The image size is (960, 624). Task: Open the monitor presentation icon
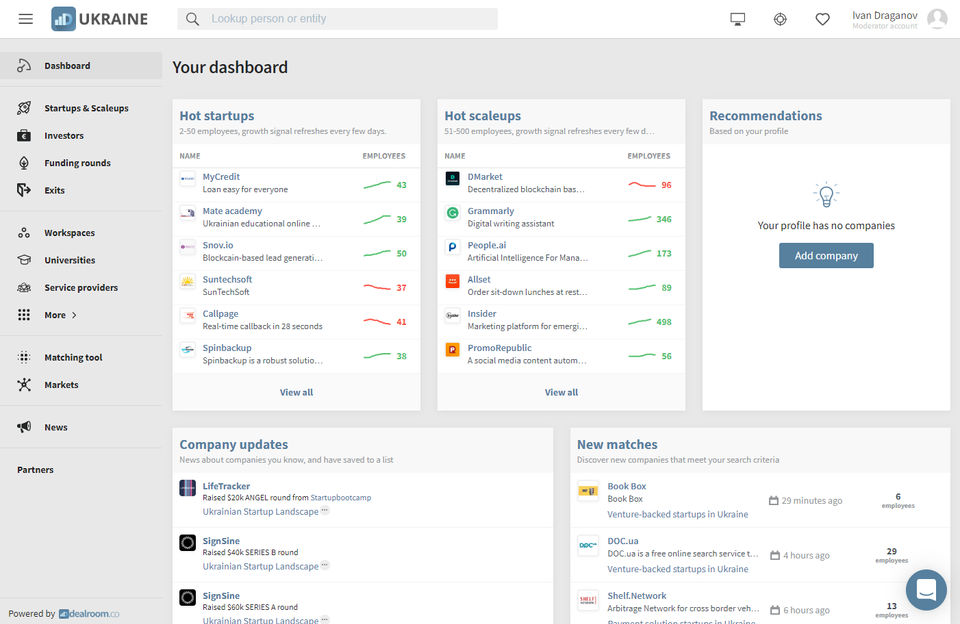[738, 19]
